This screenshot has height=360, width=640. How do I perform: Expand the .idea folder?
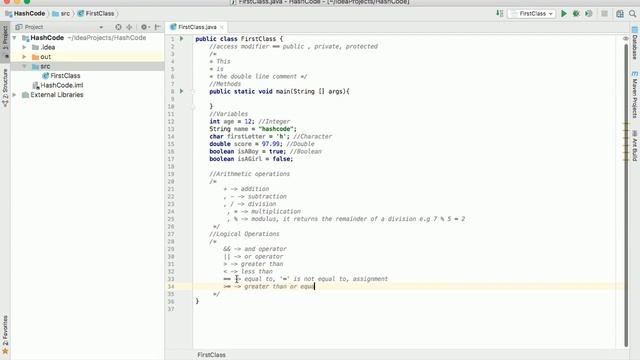coord(24,47)
